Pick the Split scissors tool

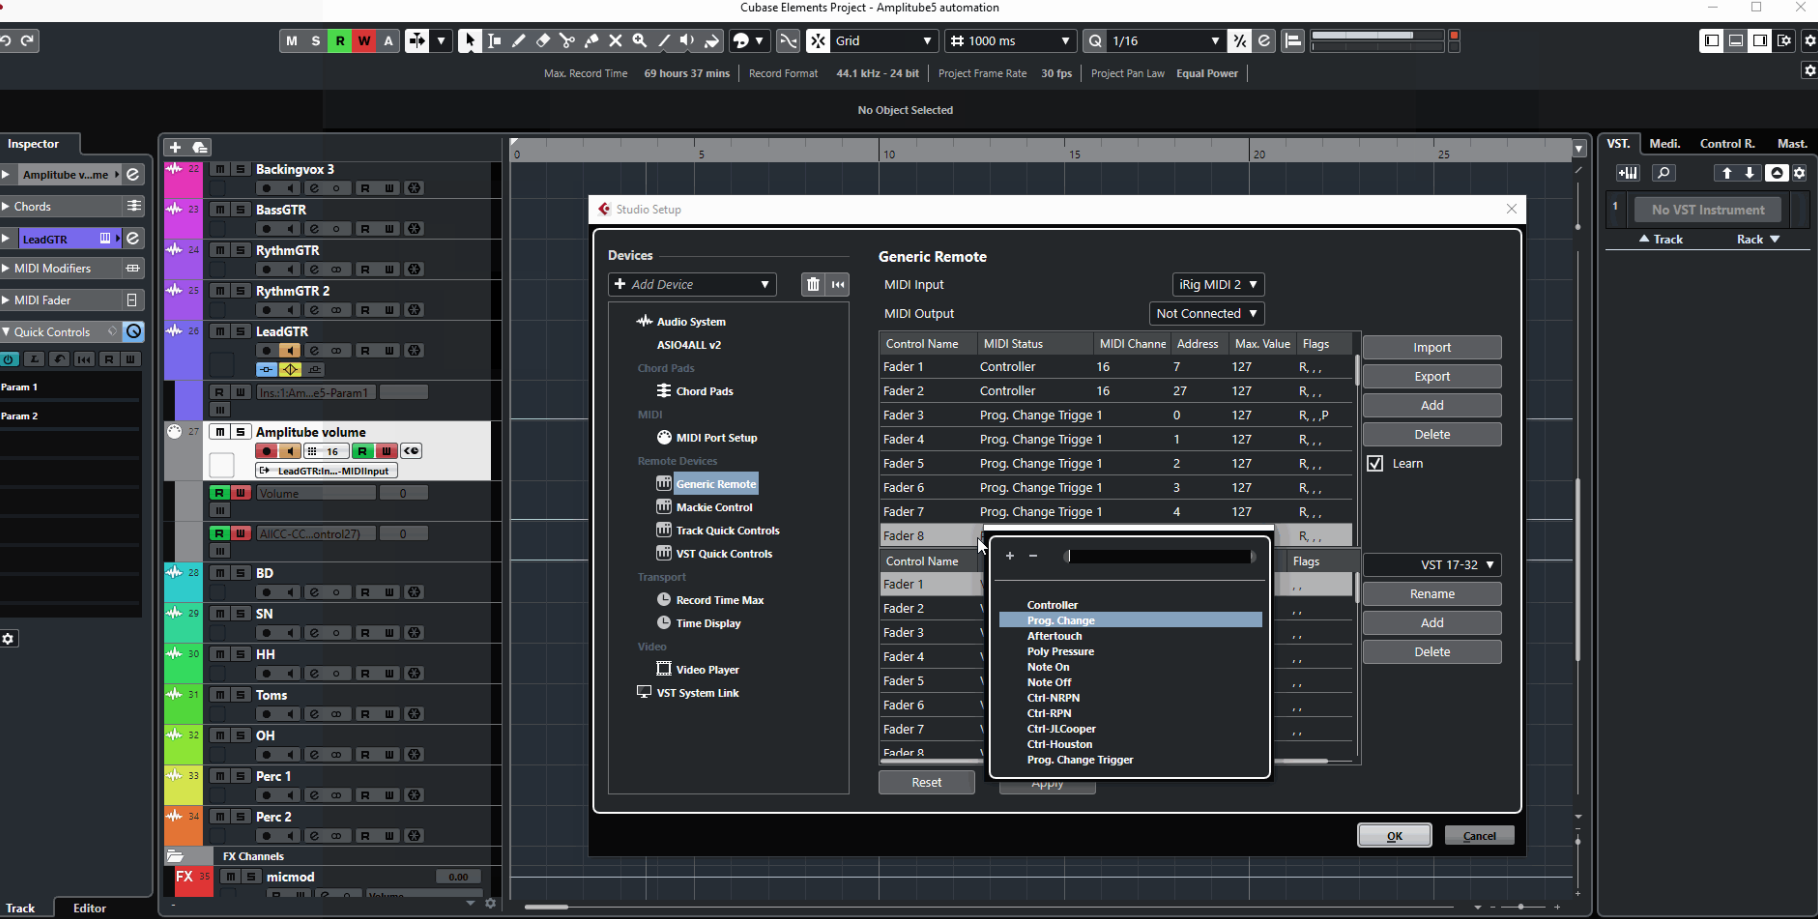[x=567, y=41]
